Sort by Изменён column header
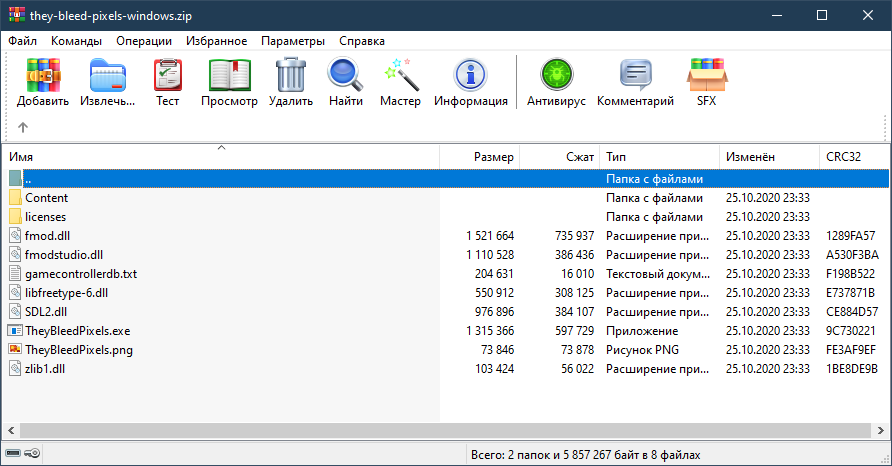 point(769,156)
